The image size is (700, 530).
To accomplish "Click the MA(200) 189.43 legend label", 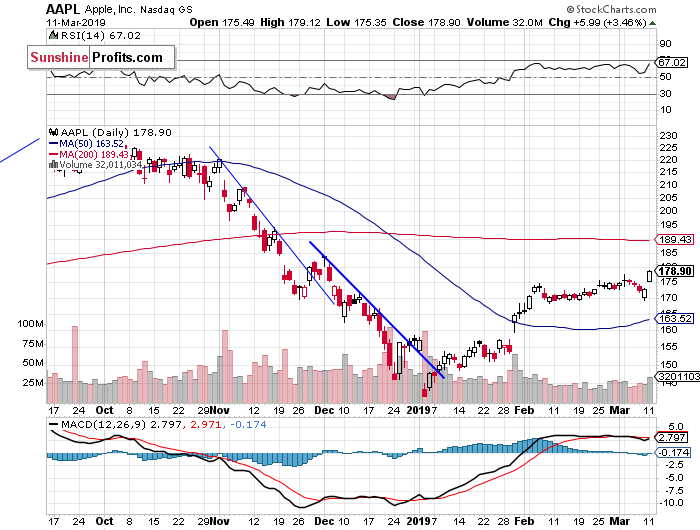I will tap(94, 154).
